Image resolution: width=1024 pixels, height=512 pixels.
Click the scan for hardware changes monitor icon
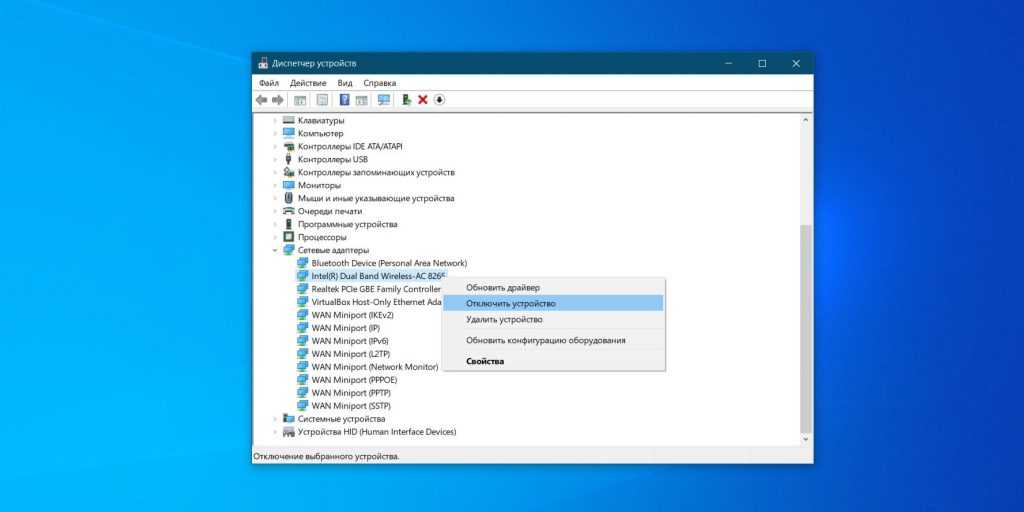pyautogui.click(x=383, y=100)
